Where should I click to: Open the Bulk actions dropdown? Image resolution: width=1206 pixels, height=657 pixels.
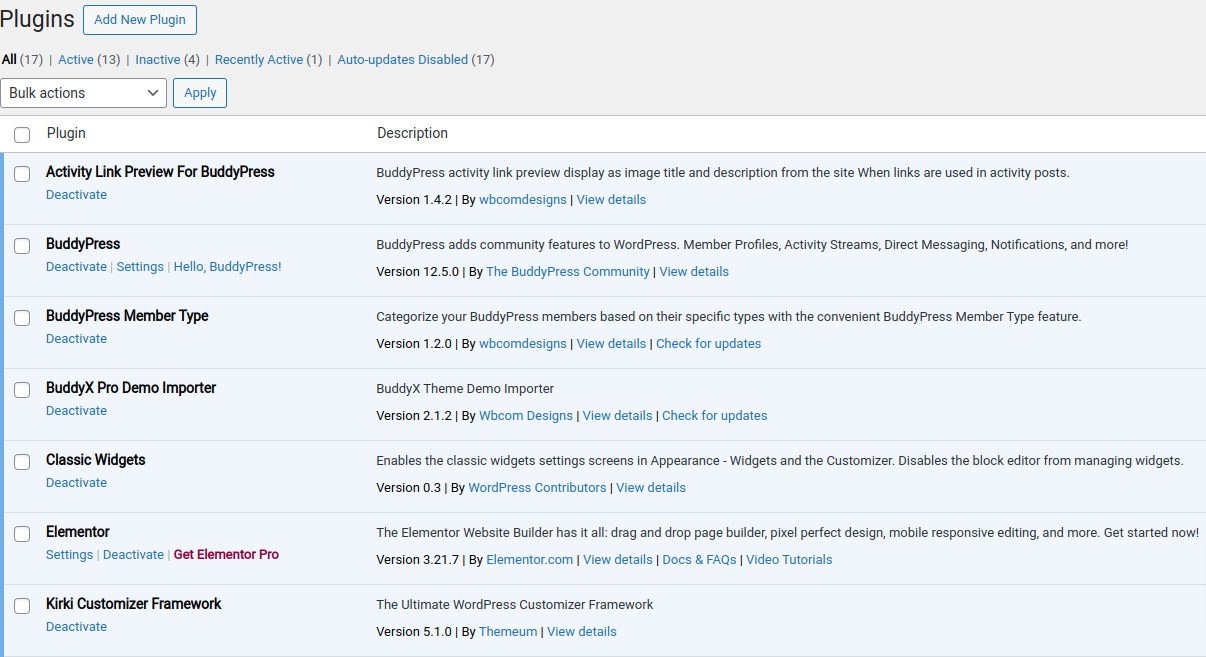click(x=83, y=92)
